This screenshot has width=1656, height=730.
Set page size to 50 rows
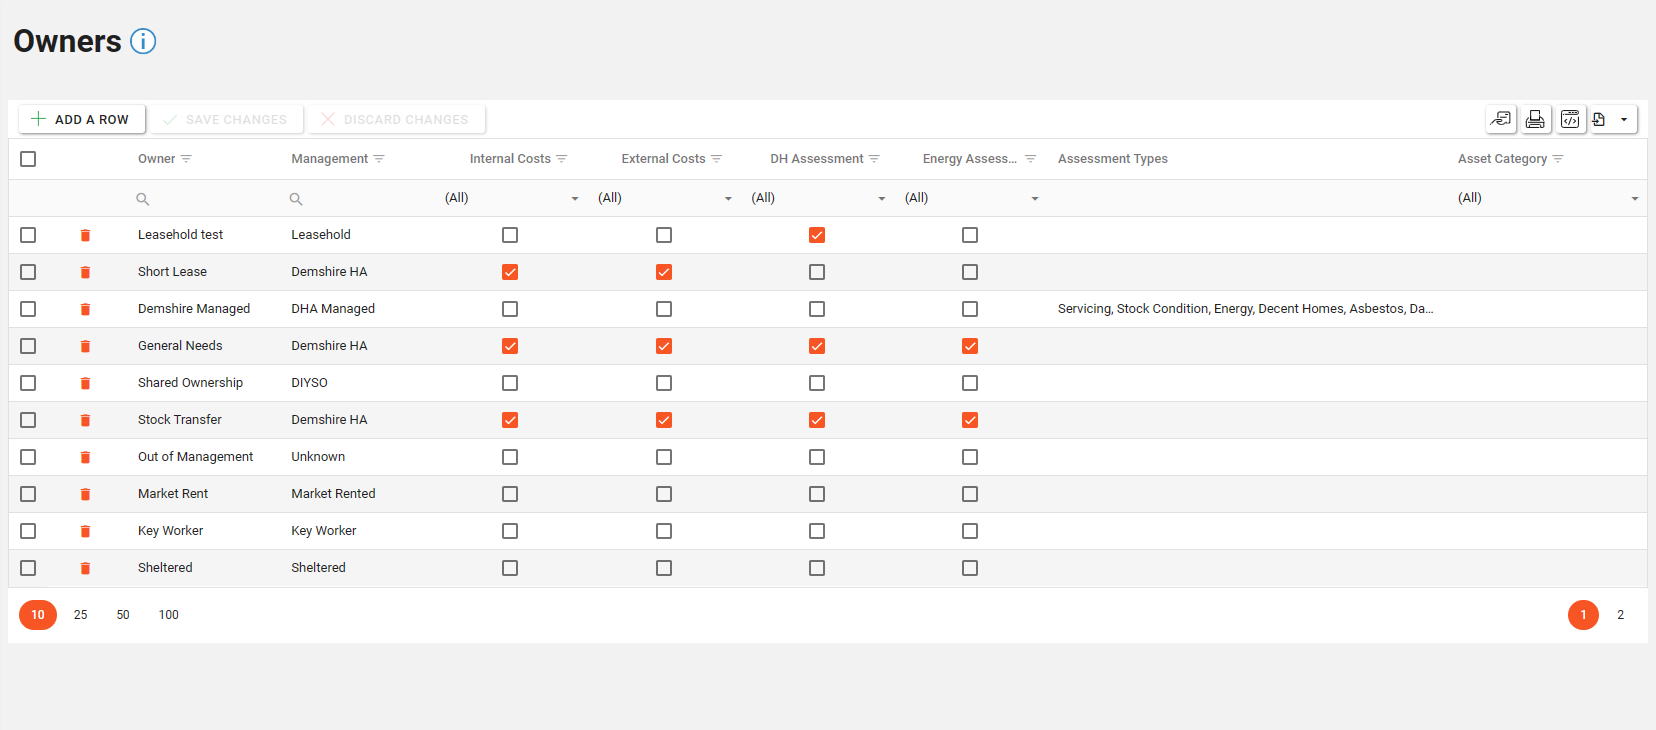(x=123, y=615)
